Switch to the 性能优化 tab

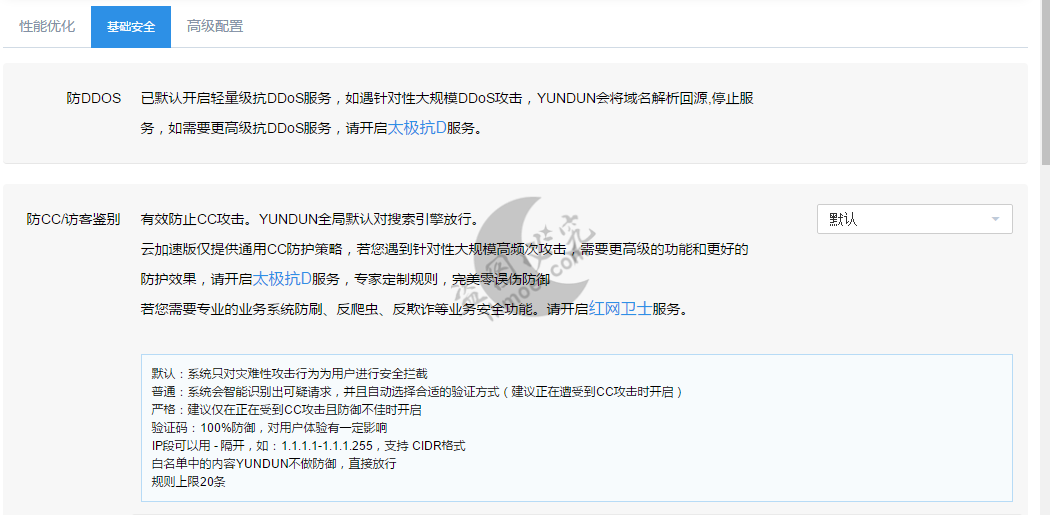point(47,27)
